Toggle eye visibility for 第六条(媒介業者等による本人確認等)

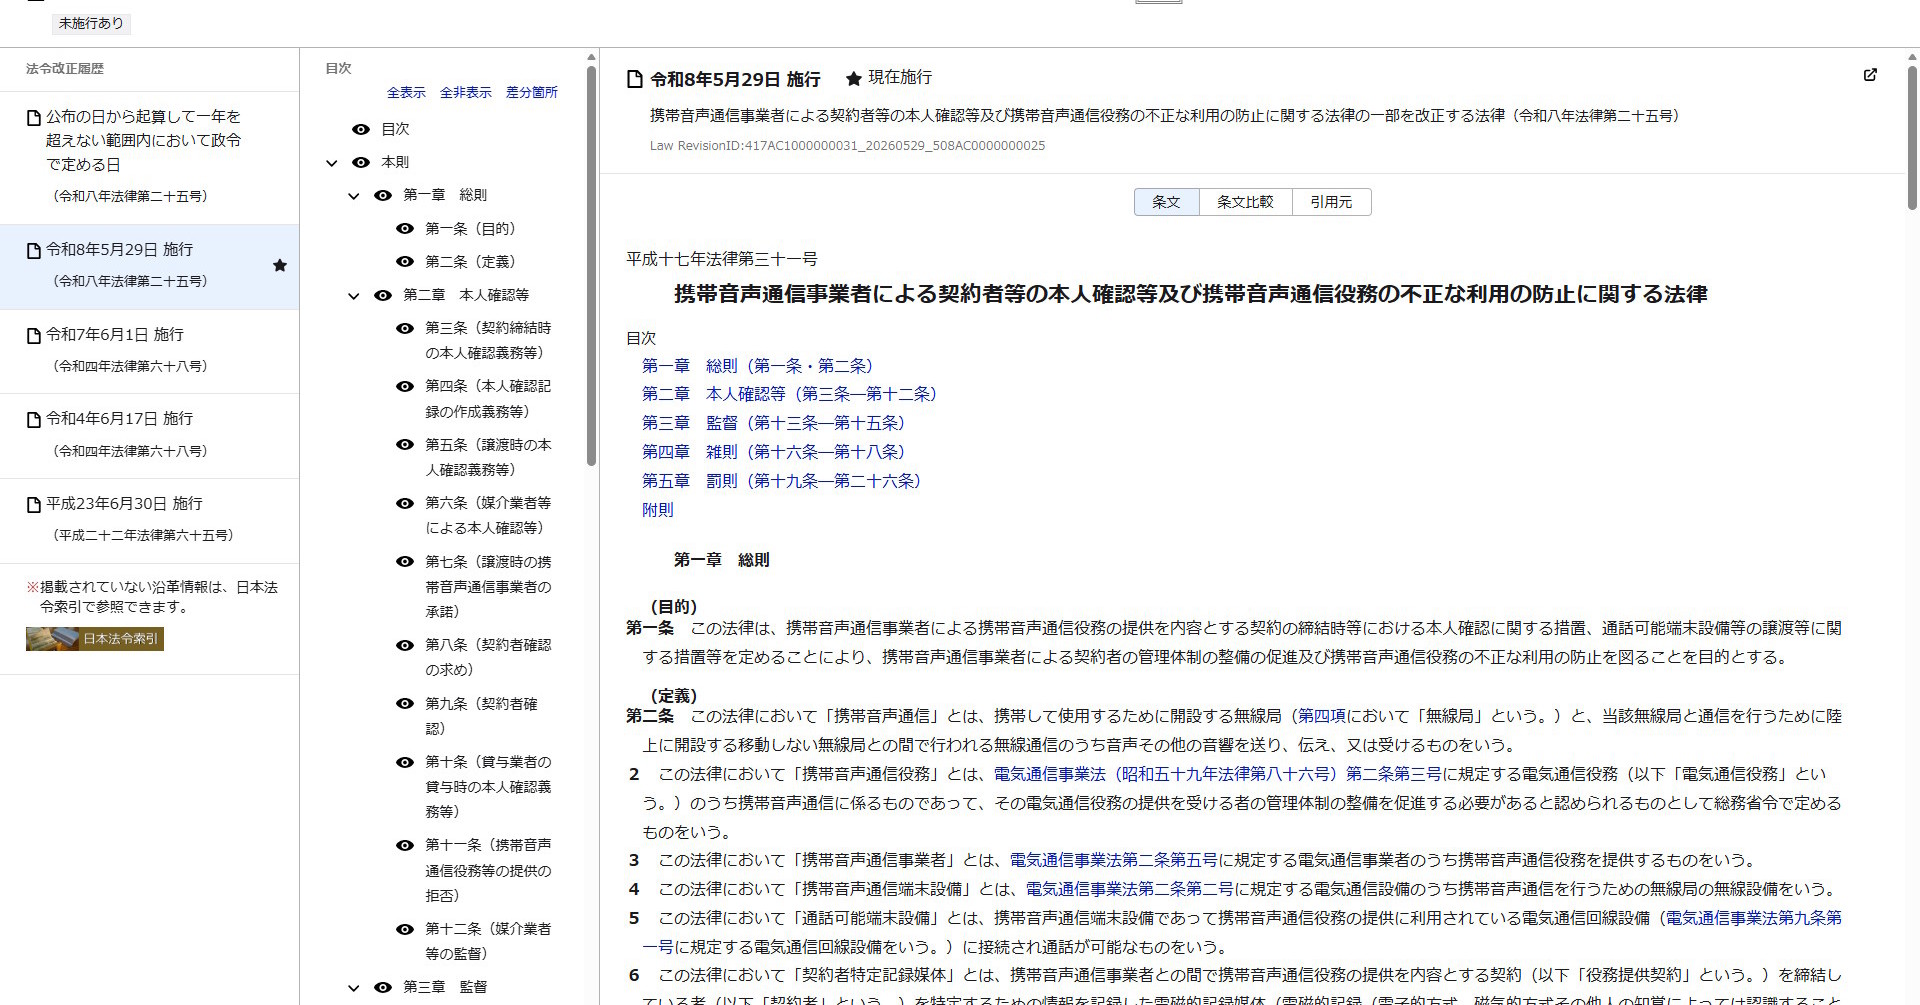pos(405,503)
